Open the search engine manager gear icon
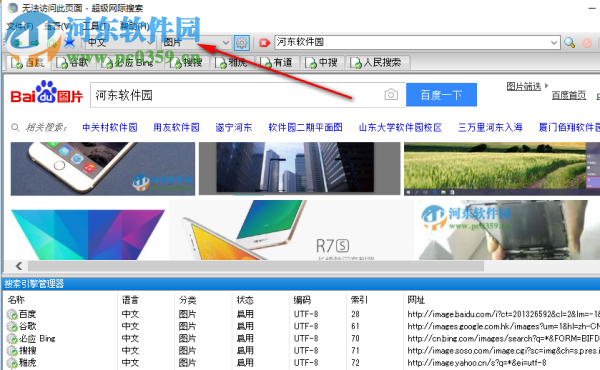Viewport: 600px width, 370px height. click(x=241, y=42)
